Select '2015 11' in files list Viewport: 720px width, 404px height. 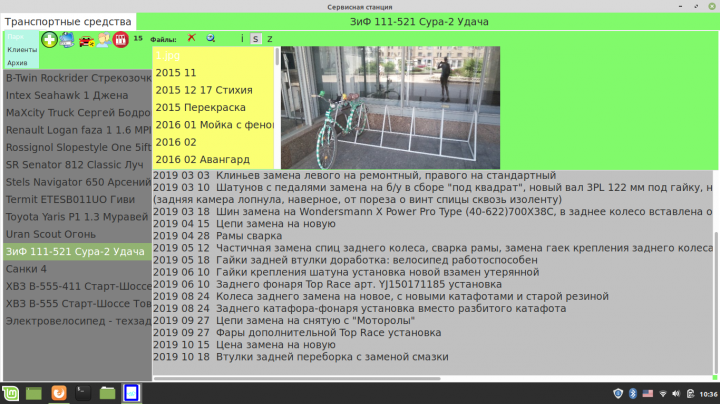point(213,73)
